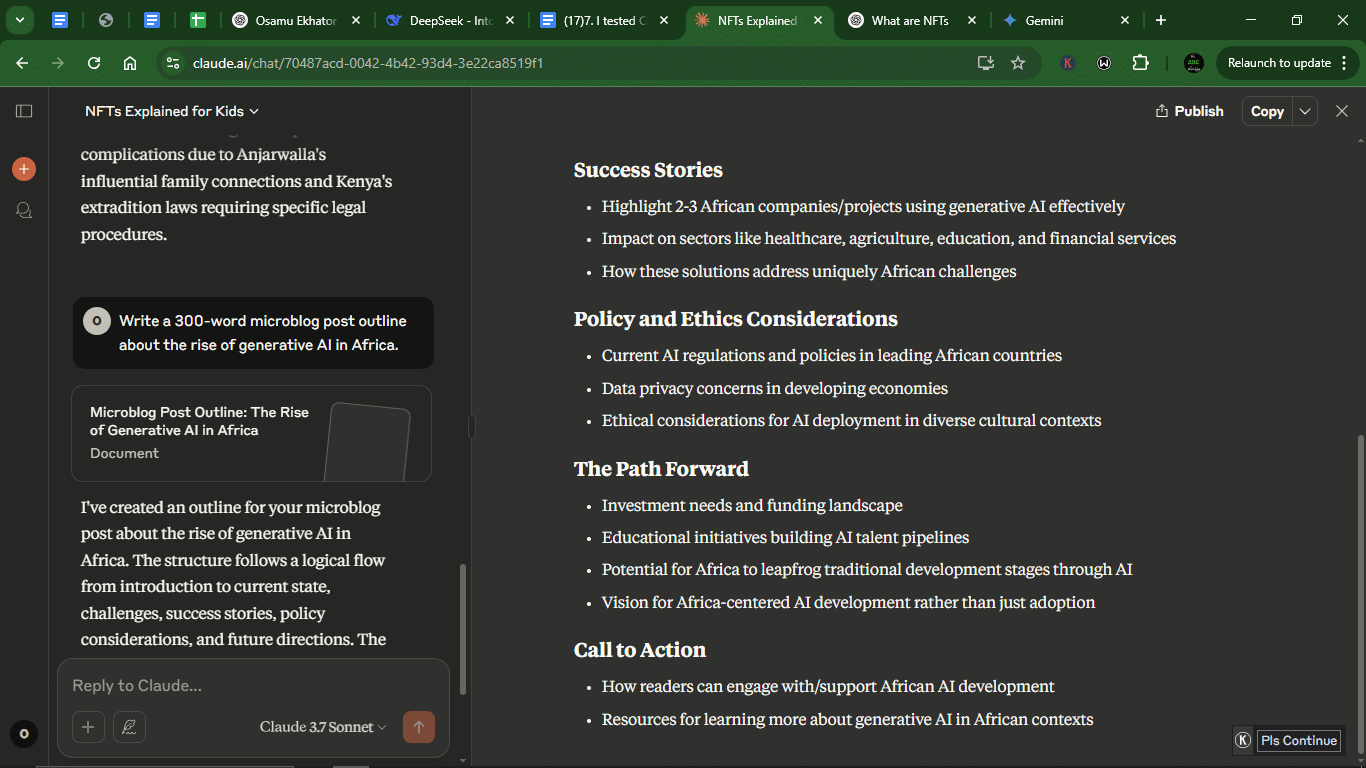Go forward in browser history
This screenshot has width=1366, height=768.
[x=58, y=63]
